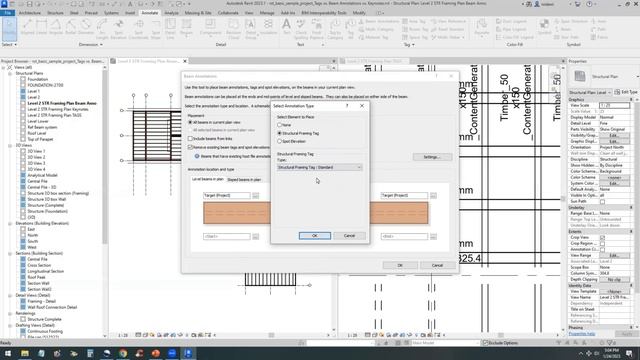Open the File menu tab
640x360 pixels.
point(7,13)
